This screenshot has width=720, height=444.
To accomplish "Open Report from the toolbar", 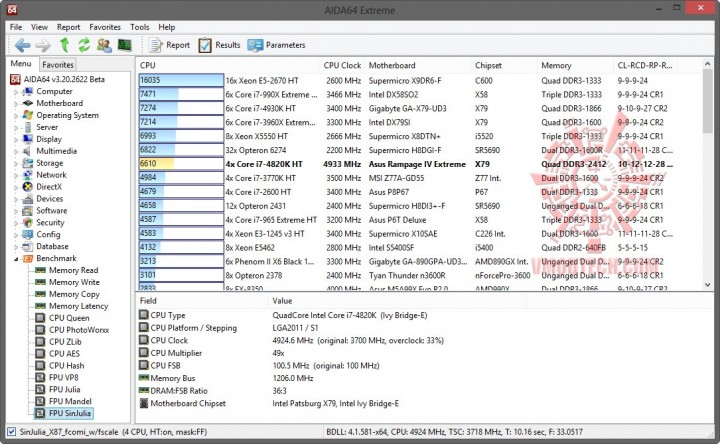I will [x=169, y=45].
